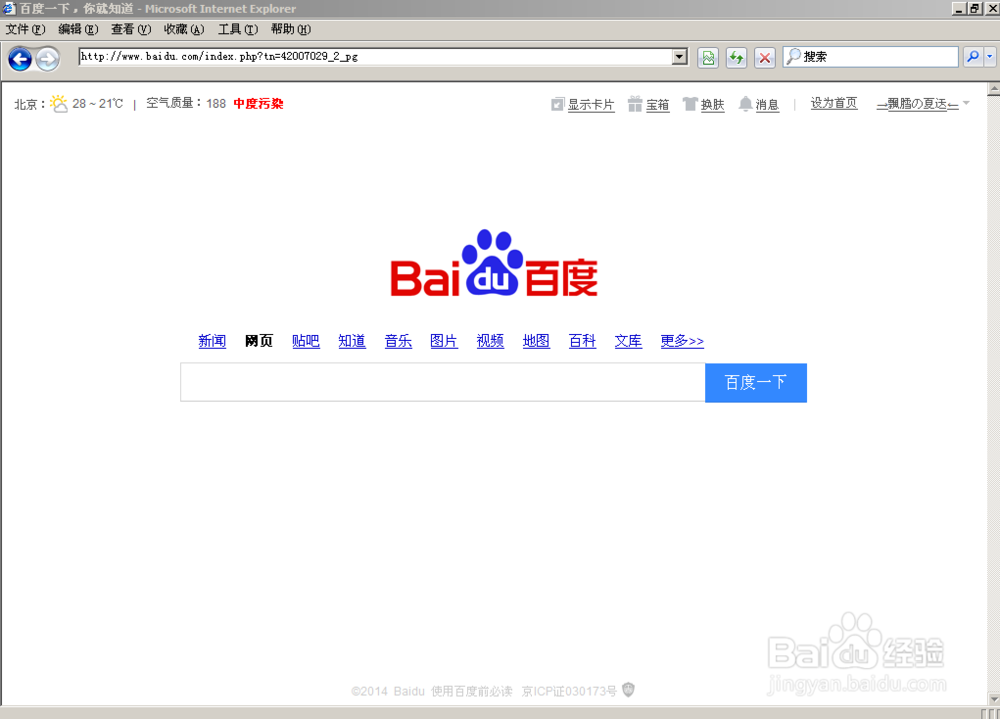Click 京ICP证030173号 footer link
The image size is (1000, 719).
[569, 691]
